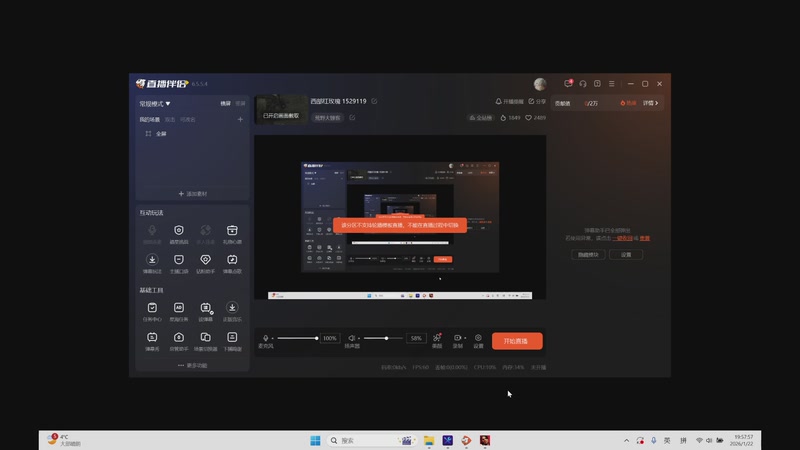Click the 添加素材 add source button

pos(192,194)
